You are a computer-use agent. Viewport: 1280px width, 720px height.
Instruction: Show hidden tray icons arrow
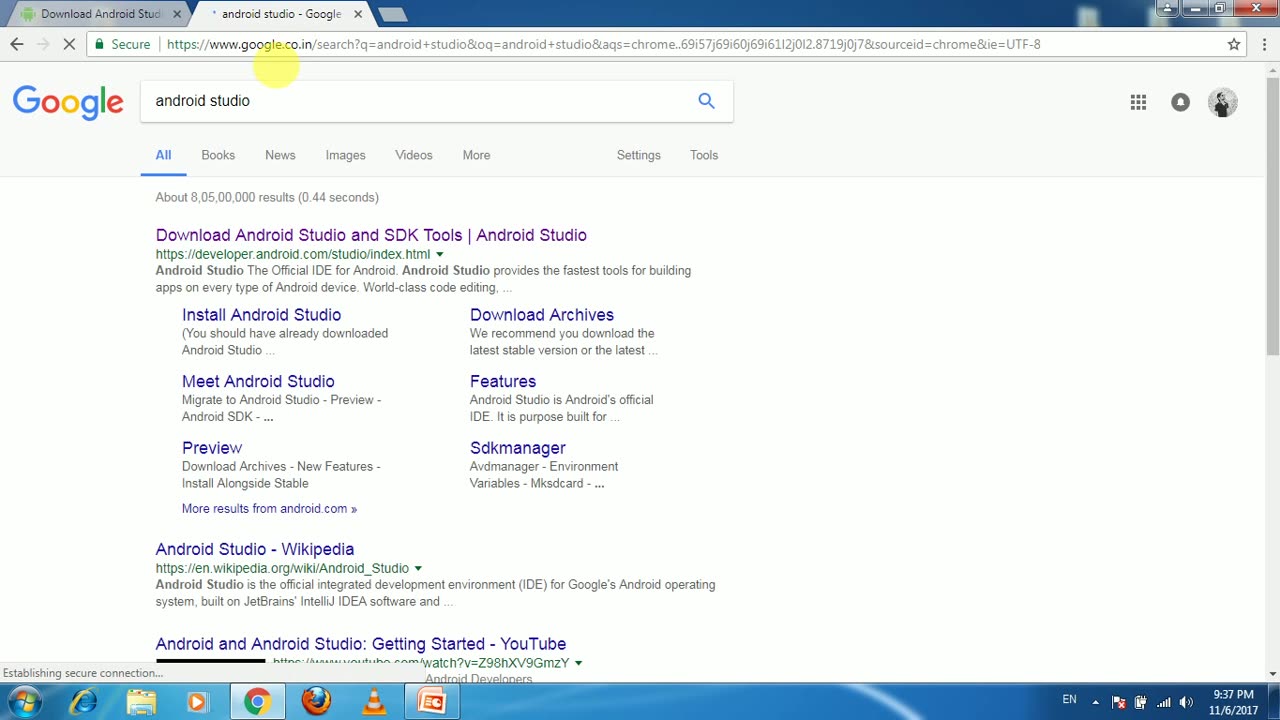1095,702
